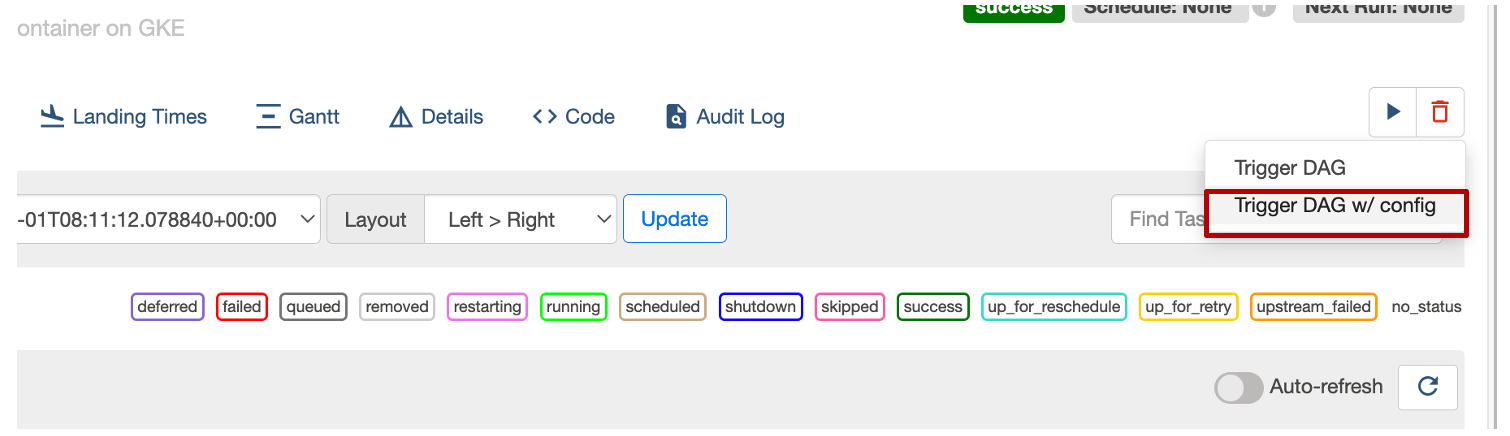Screen dimensions: 1510x436
Task: Open the Gantt chart tab
Action: [297, 117]
